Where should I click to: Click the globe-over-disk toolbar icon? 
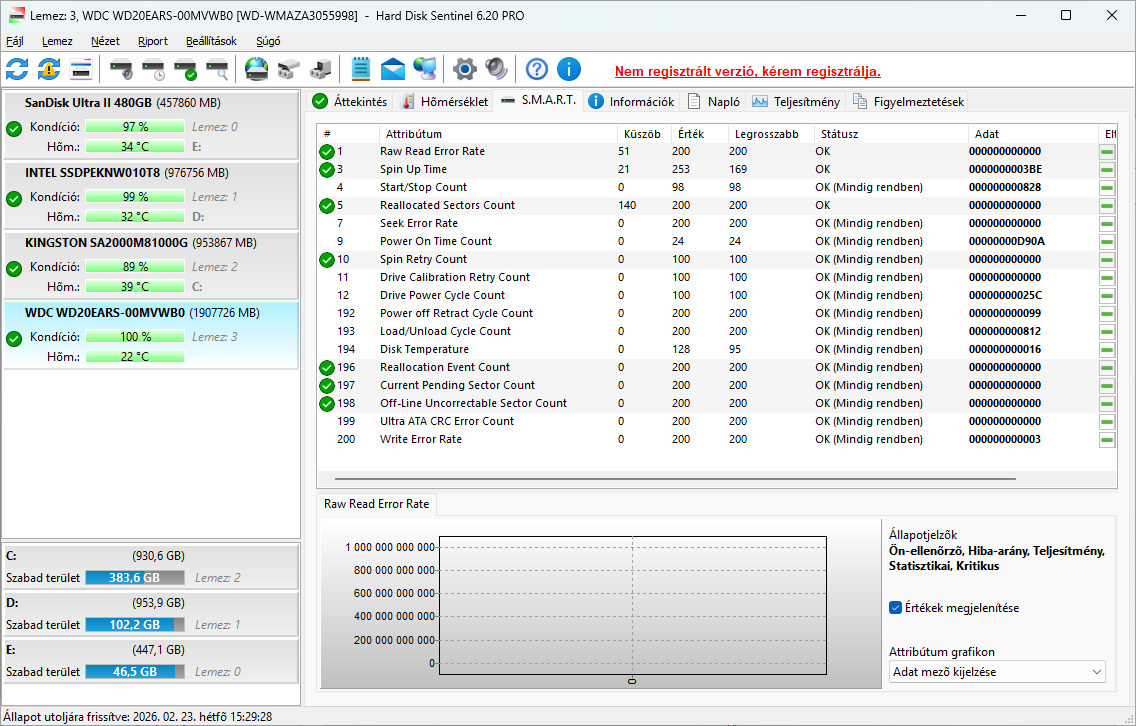(x=256, y=70)
